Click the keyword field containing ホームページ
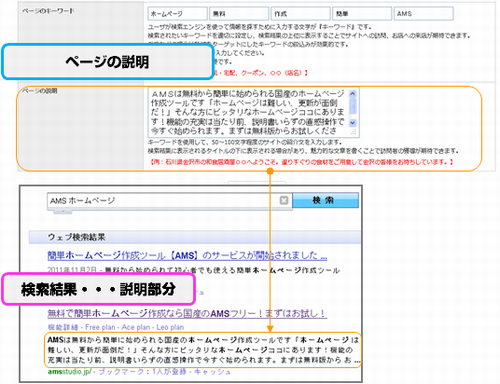The height and width of the screenshot is (384, 500). click(x=177, y=14)
